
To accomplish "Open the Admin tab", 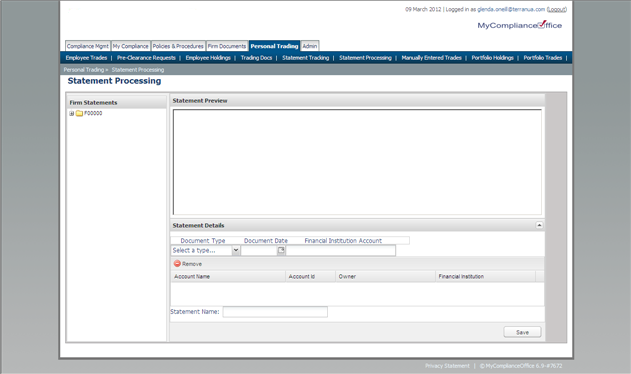I will (x=310, y=46).
